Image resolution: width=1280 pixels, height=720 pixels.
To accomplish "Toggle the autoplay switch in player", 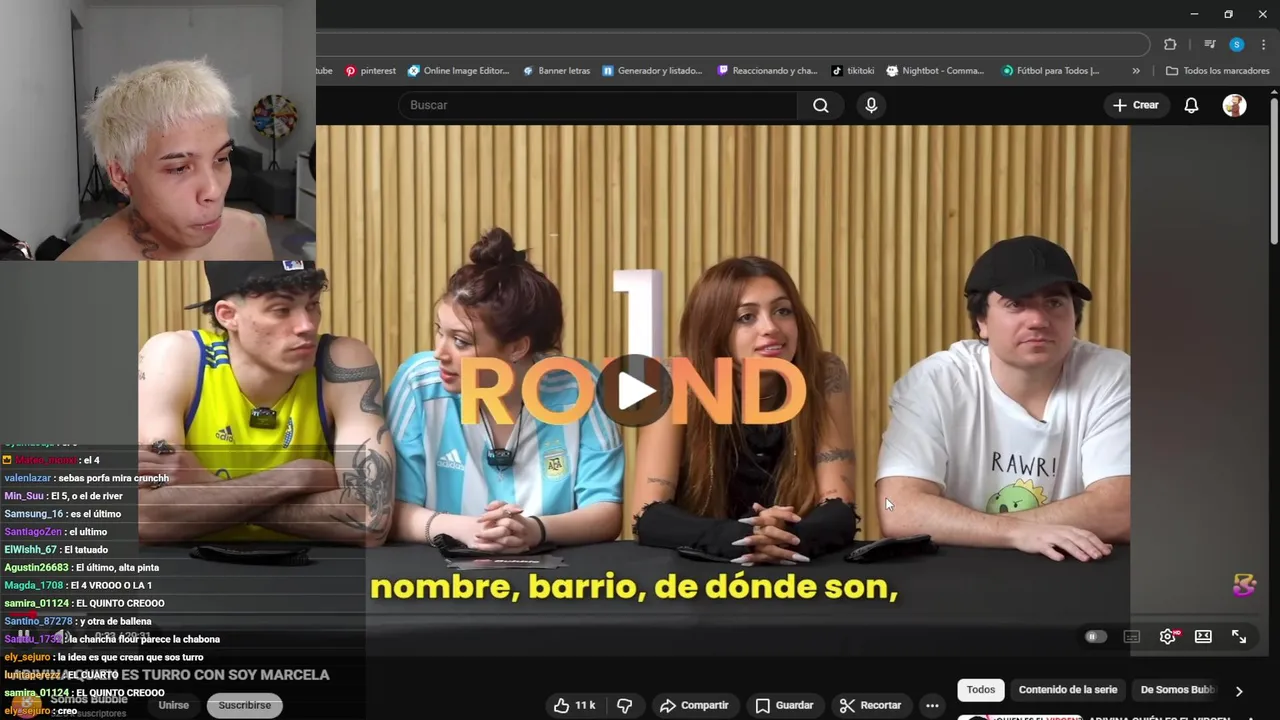I will [1097, 637].
